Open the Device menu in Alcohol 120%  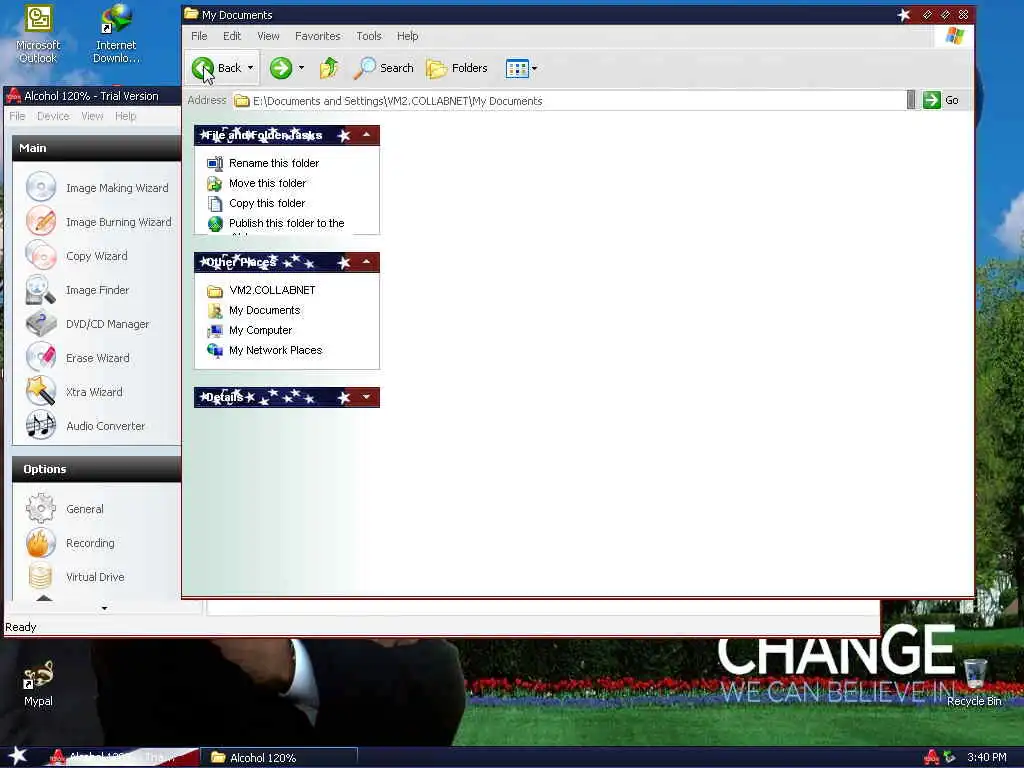(x=53, y=116)
